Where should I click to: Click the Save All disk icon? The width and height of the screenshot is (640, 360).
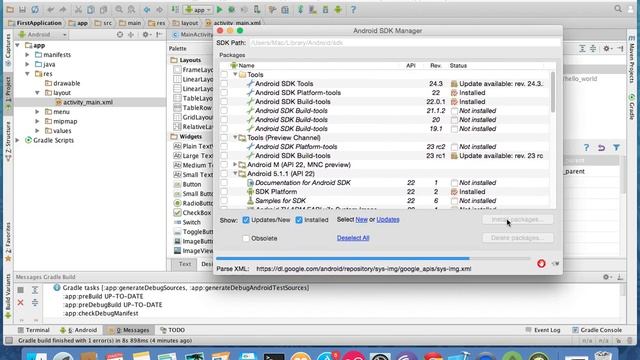(x=22, y=9)
